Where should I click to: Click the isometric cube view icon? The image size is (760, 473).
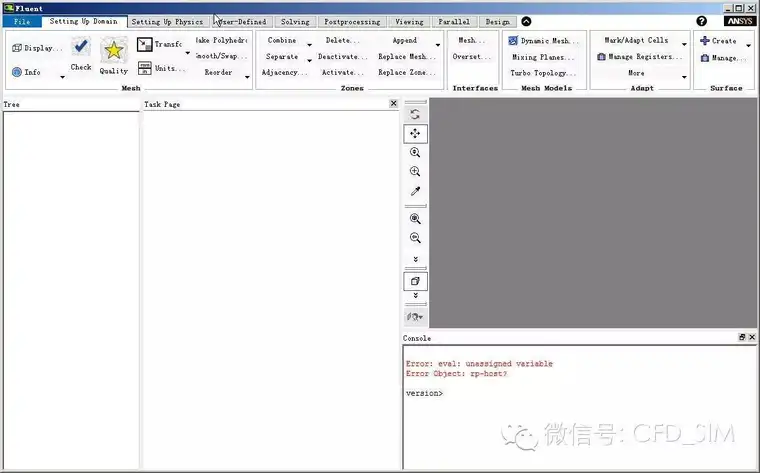pyautogui.click(x=415, y=281)
